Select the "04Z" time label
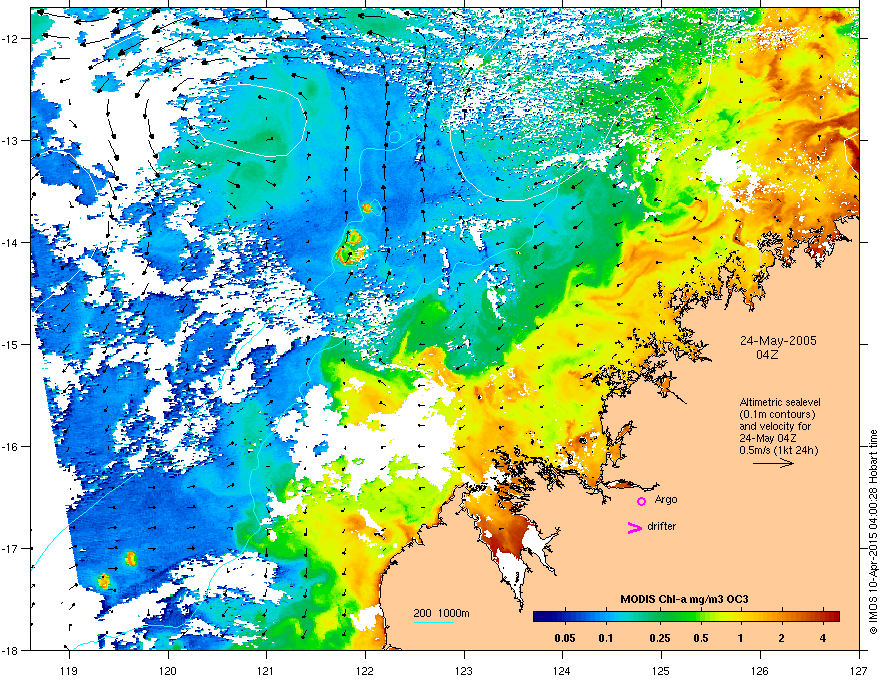The width and height of the screenshot is (880, 680). tap(767, 355)
